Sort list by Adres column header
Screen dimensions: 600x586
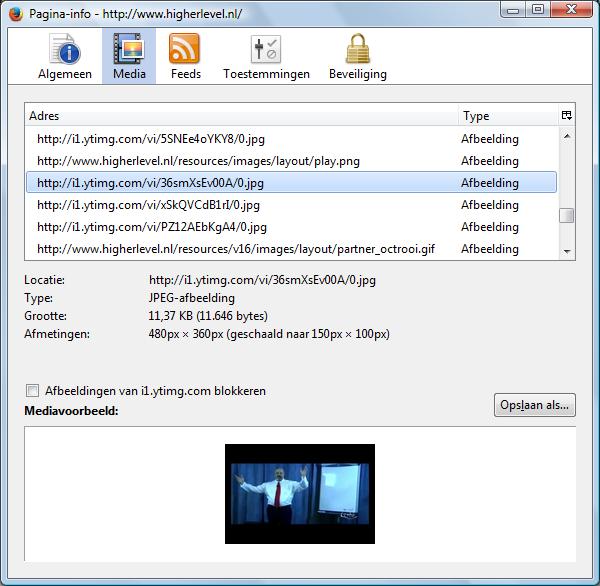241,116
